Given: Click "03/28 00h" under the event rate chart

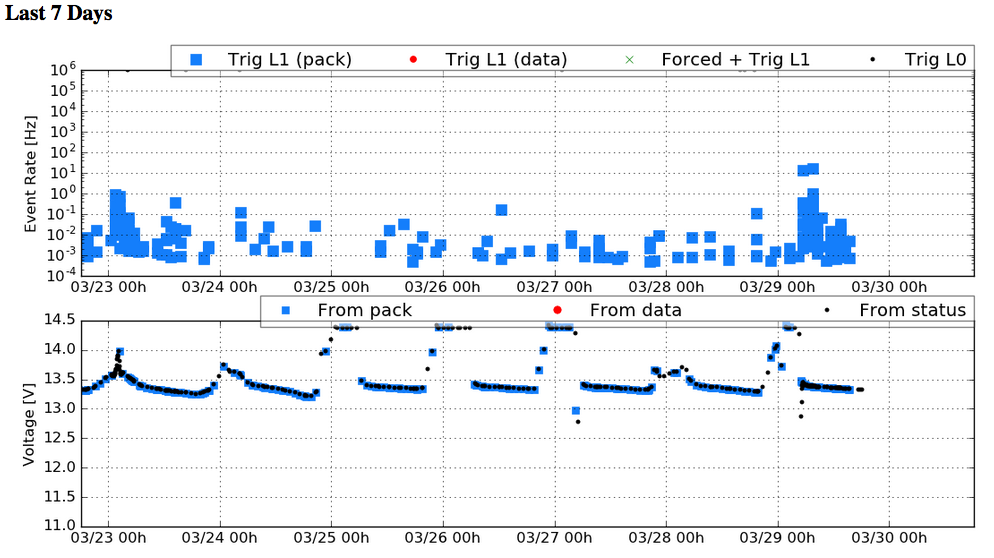Looking at the screenshot, I should tap(666, 287).
